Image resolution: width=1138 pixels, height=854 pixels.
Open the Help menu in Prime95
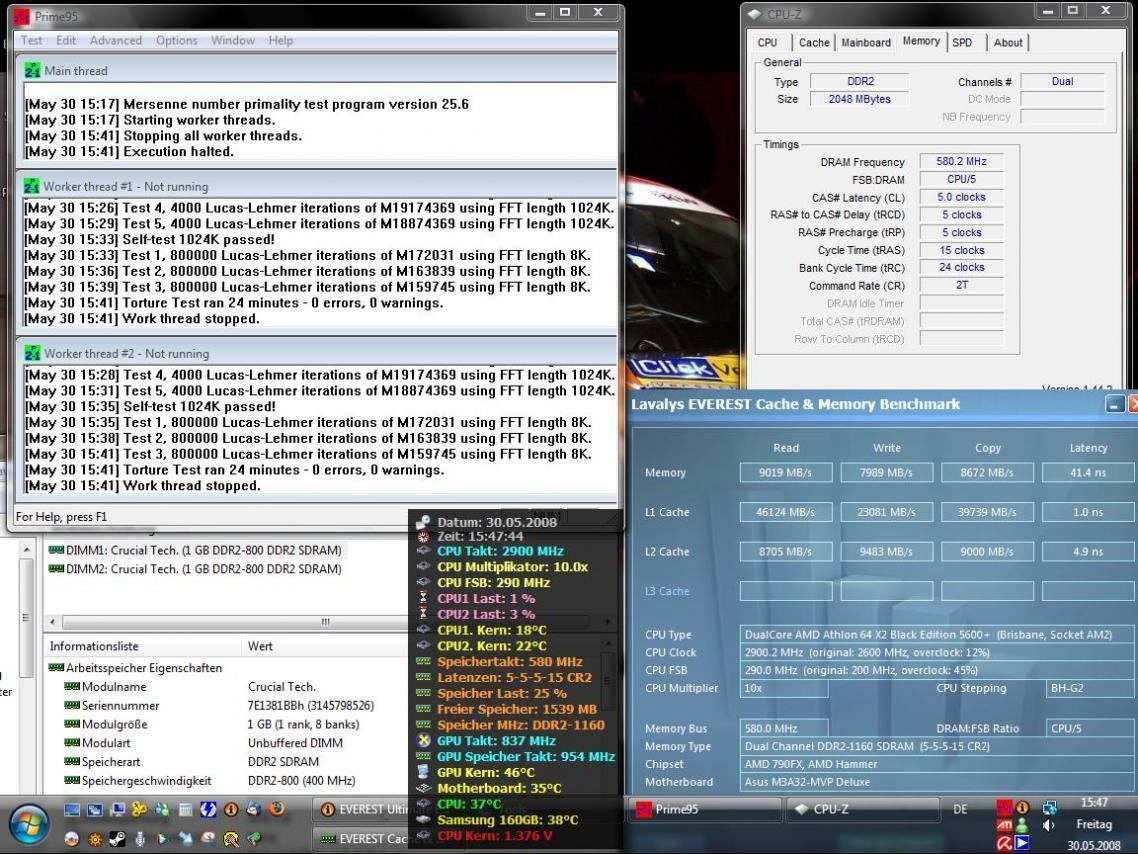click(281, 41)
